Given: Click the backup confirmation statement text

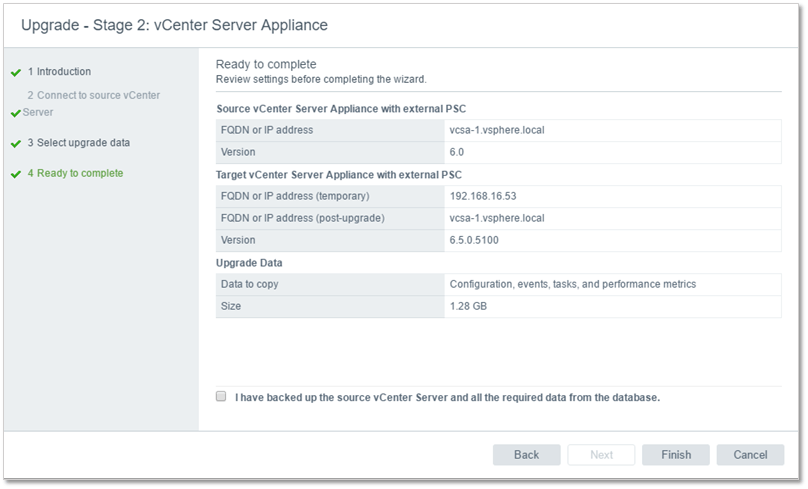Looking at the screenshot, I should coord(447,397).
